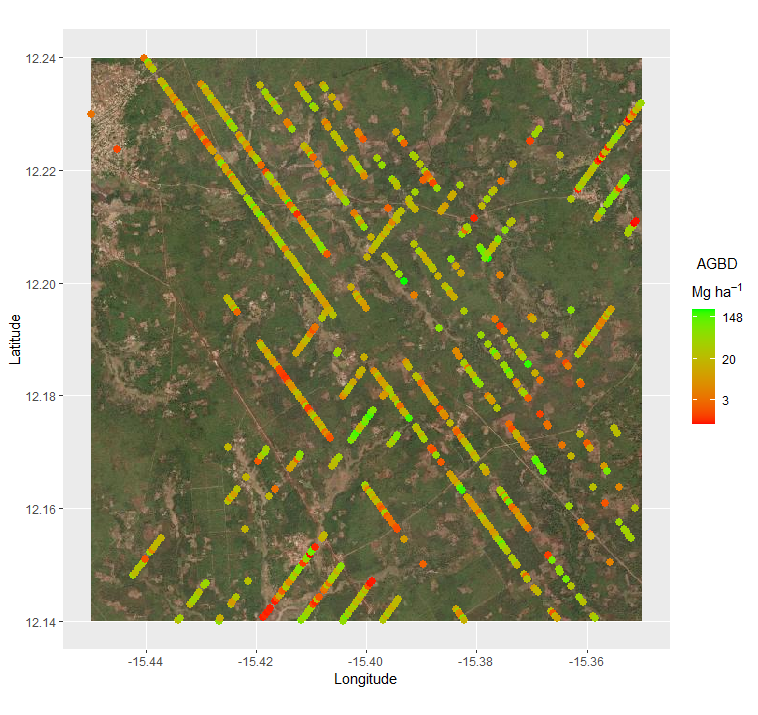Select the 148 legend value label
Screen dimensions: 758x715
coord(733,318)
